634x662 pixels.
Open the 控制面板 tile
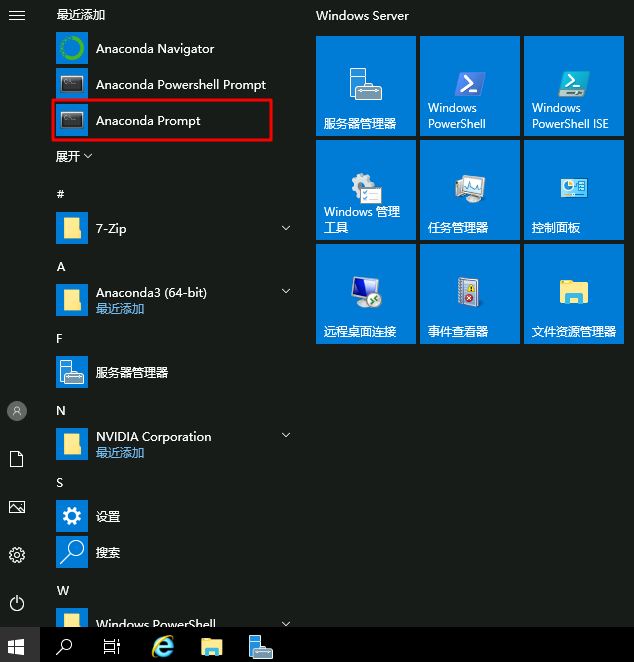[x=574, y=190]
